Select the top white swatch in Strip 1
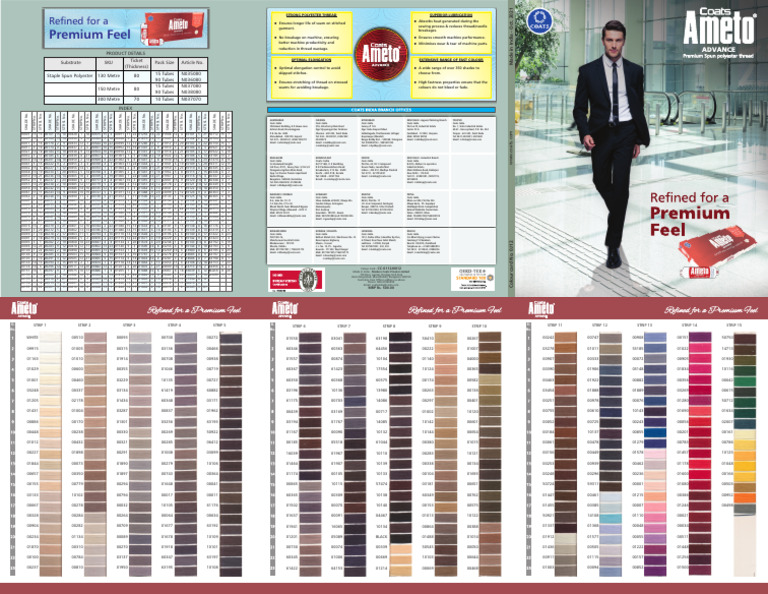The image size is (768, 594). click(50, 337)
